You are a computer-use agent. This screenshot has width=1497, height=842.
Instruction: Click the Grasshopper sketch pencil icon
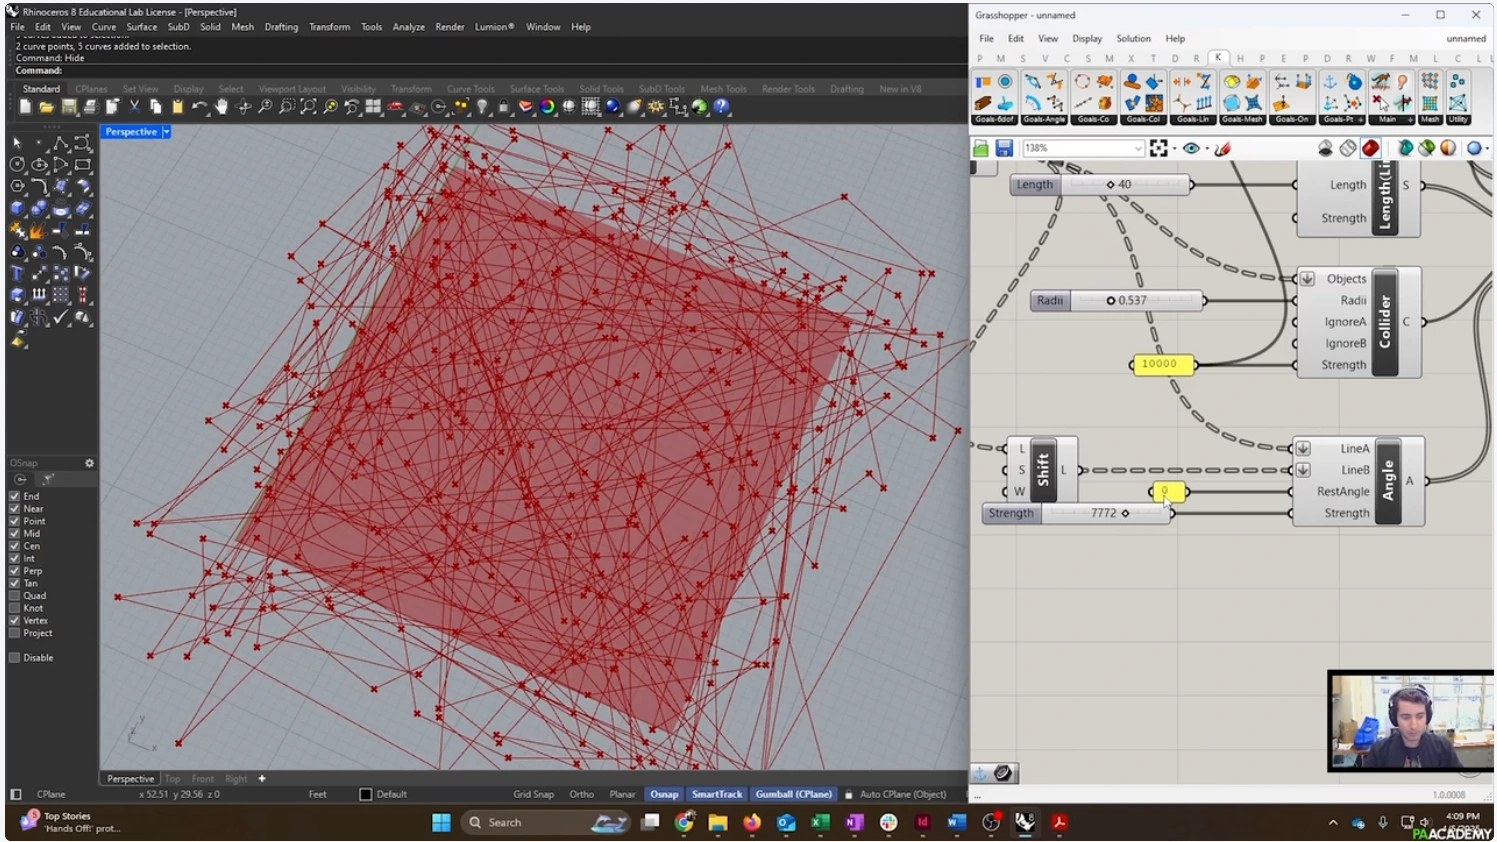(x=1223, y=148)
